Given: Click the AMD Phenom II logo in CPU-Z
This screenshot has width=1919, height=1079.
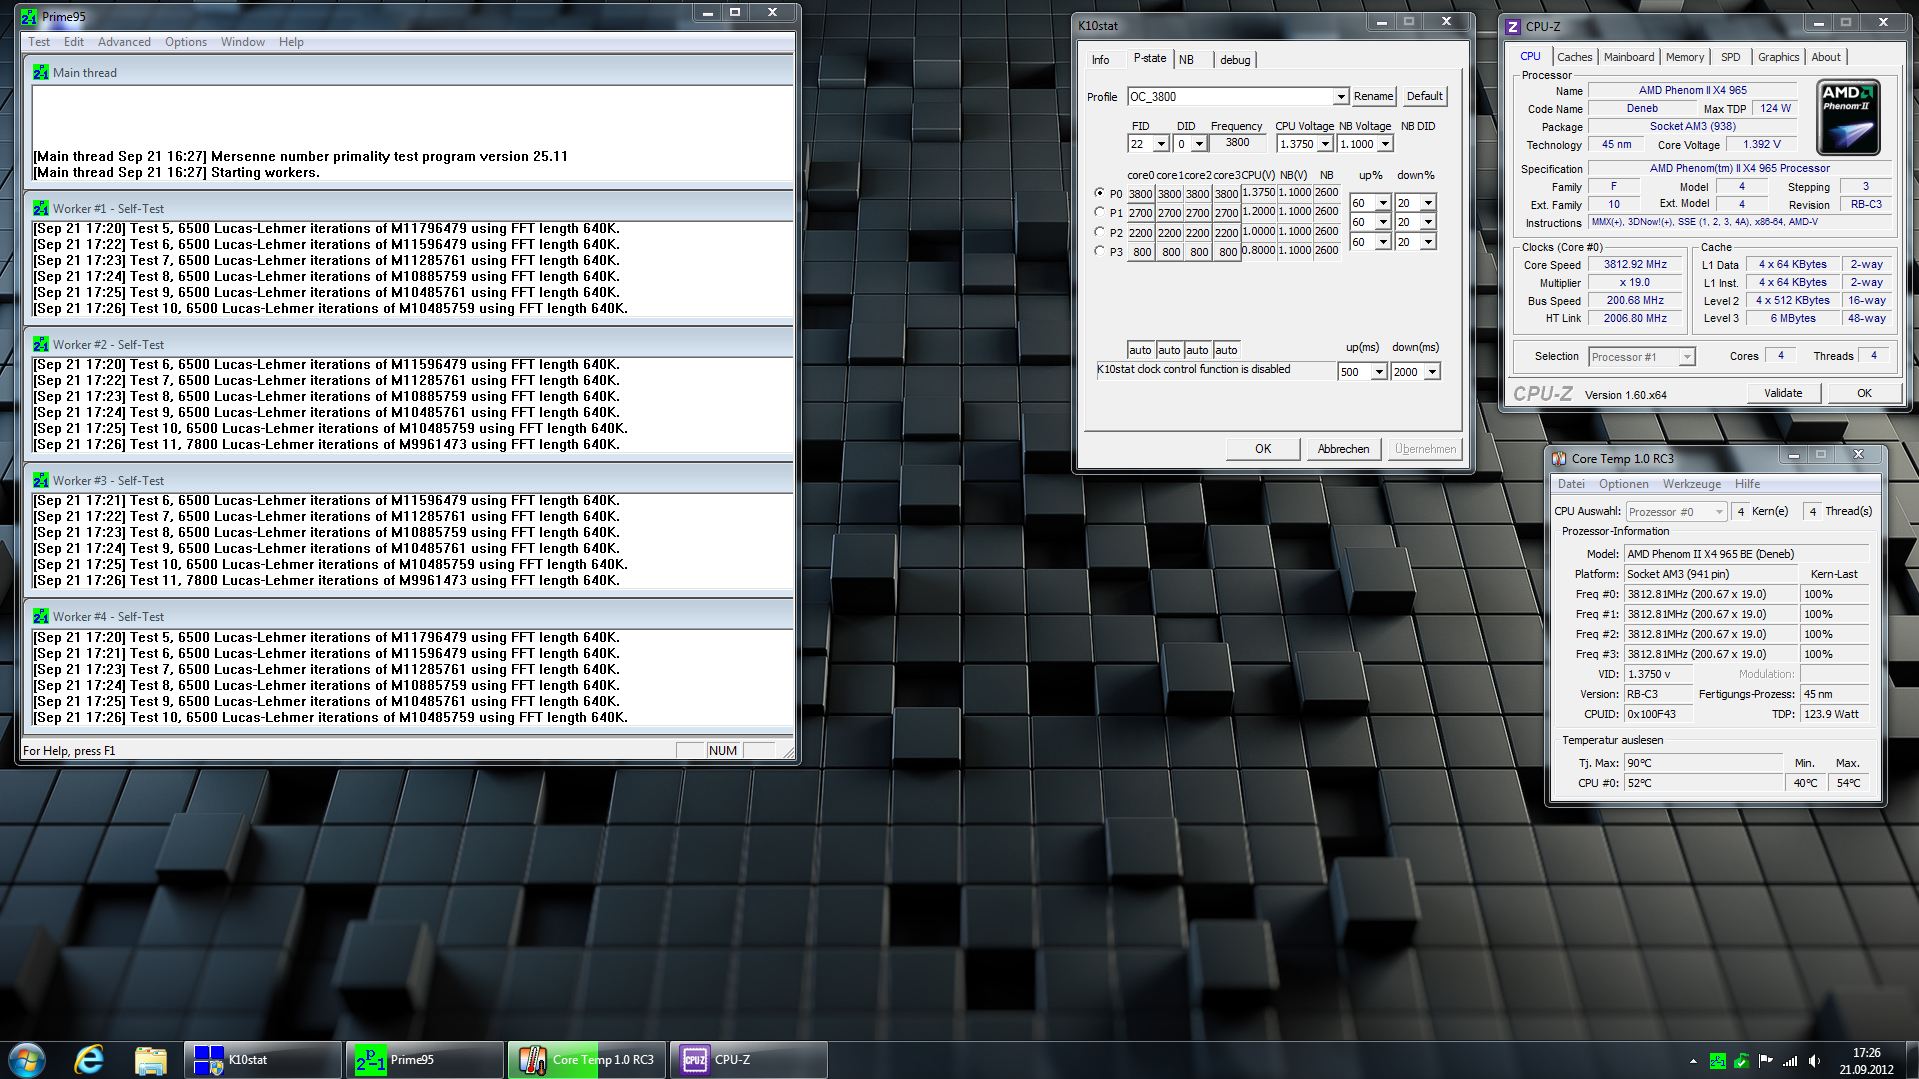Looking at the screenshot, I should click(x=1848, y=118).
